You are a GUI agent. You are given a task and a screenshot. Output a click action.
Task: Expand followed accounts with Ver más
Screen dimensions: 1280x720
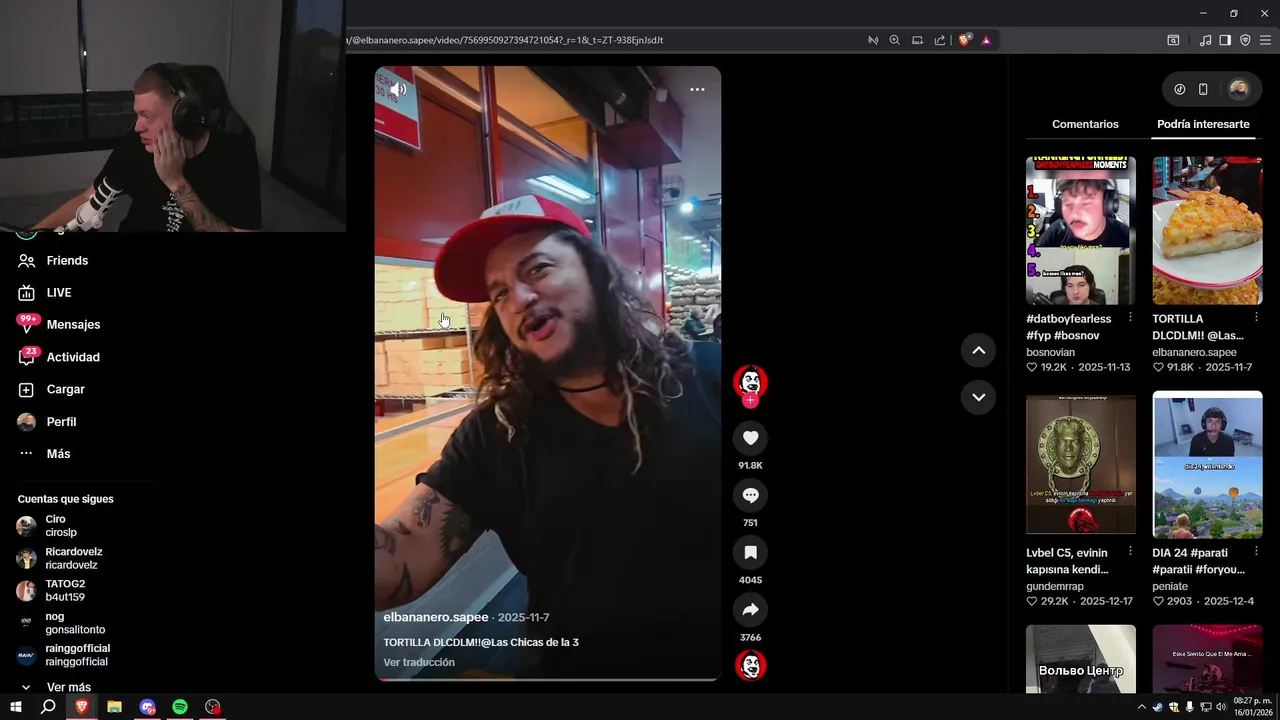tap(68, 687)
